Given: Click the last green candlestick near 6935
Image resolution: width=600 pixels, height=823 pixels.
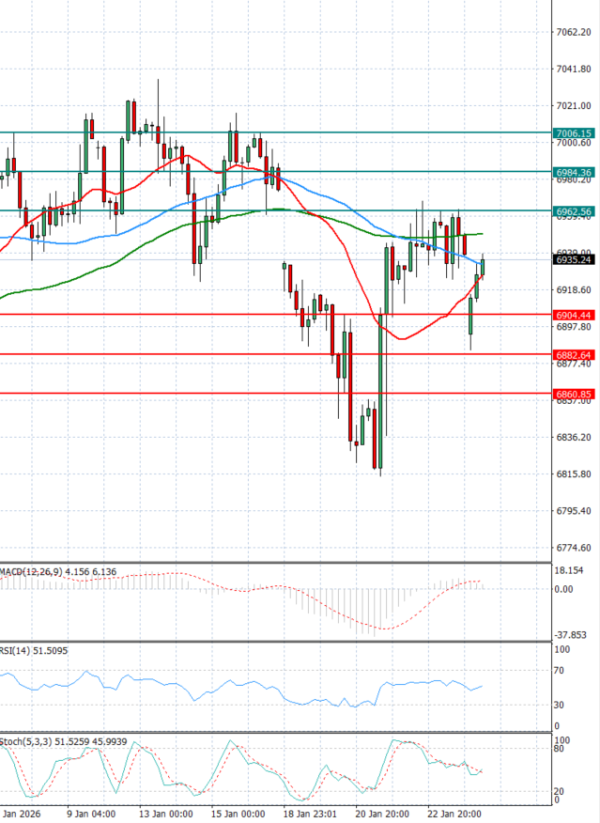Looking at the screenshot, I should pos(483,266).
